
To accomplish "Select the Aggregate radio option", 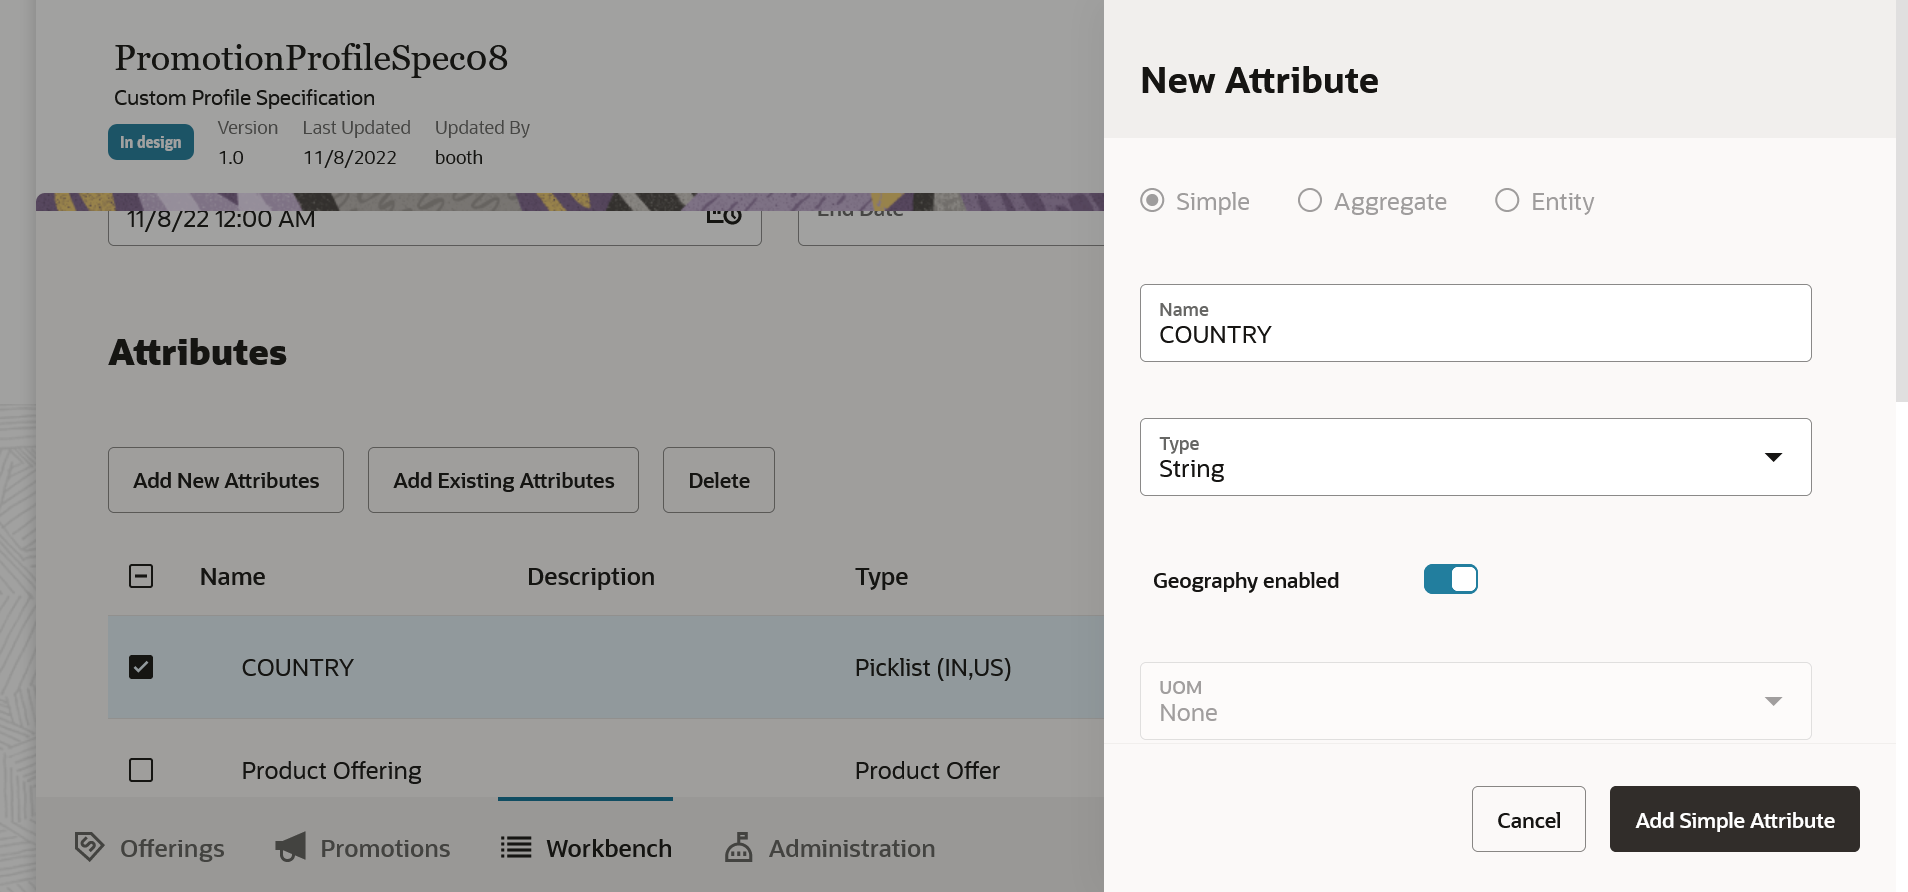I will click(x=1310, y=201).
